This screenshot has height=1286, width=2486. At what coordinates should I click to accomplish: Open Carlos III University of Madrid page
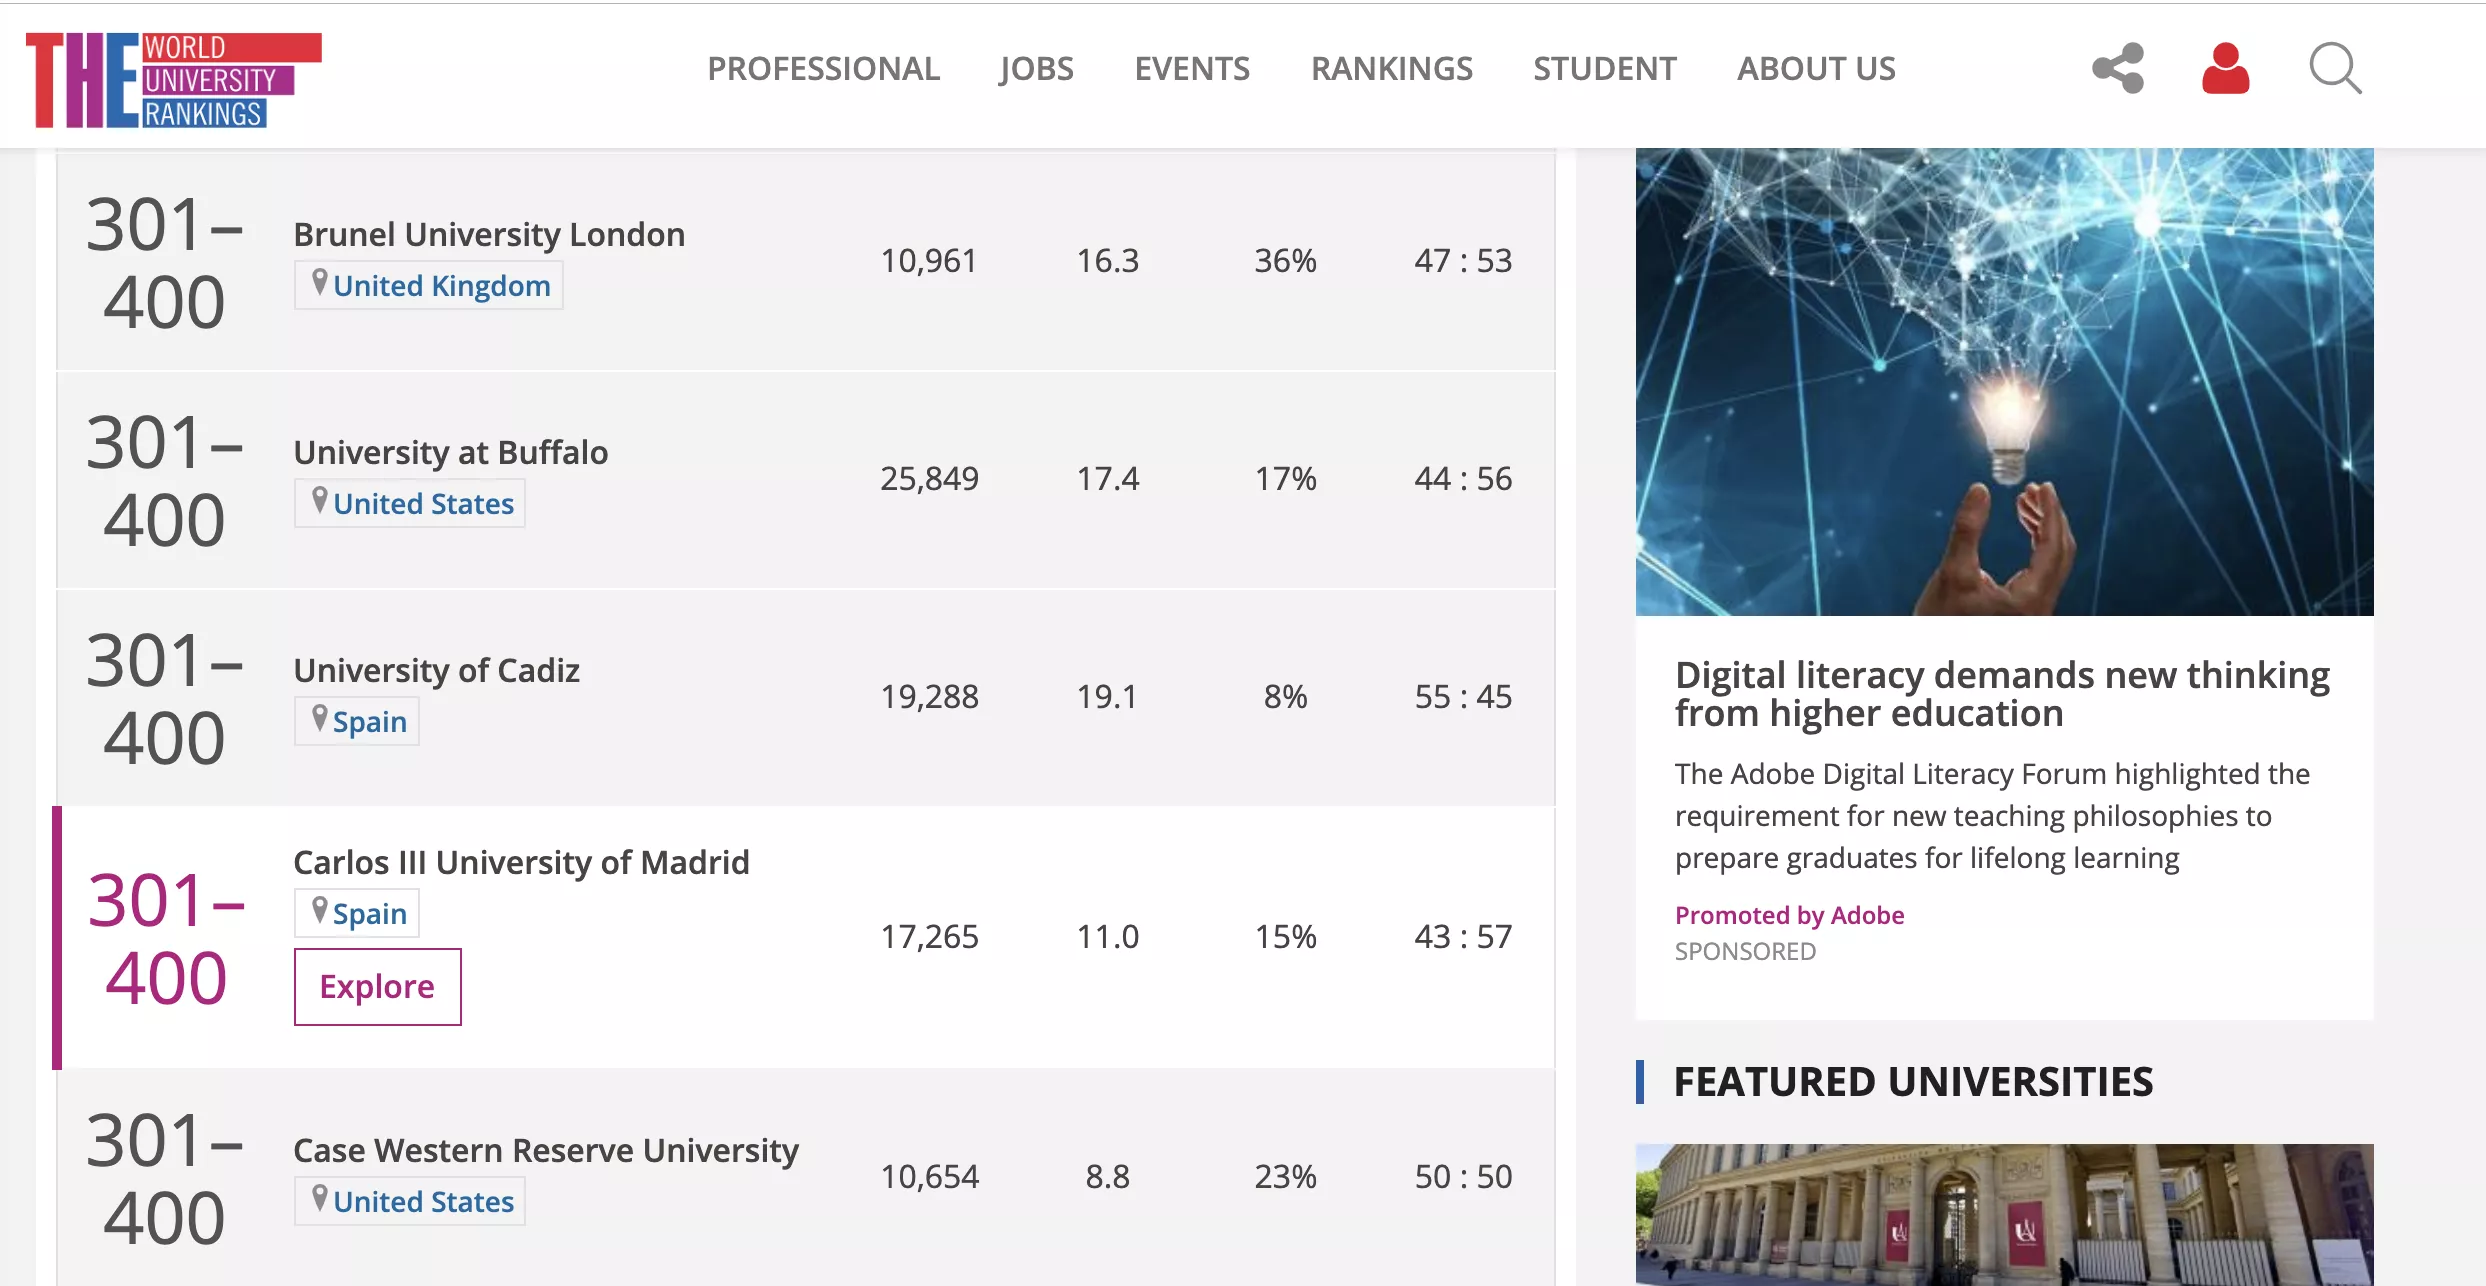521,862
